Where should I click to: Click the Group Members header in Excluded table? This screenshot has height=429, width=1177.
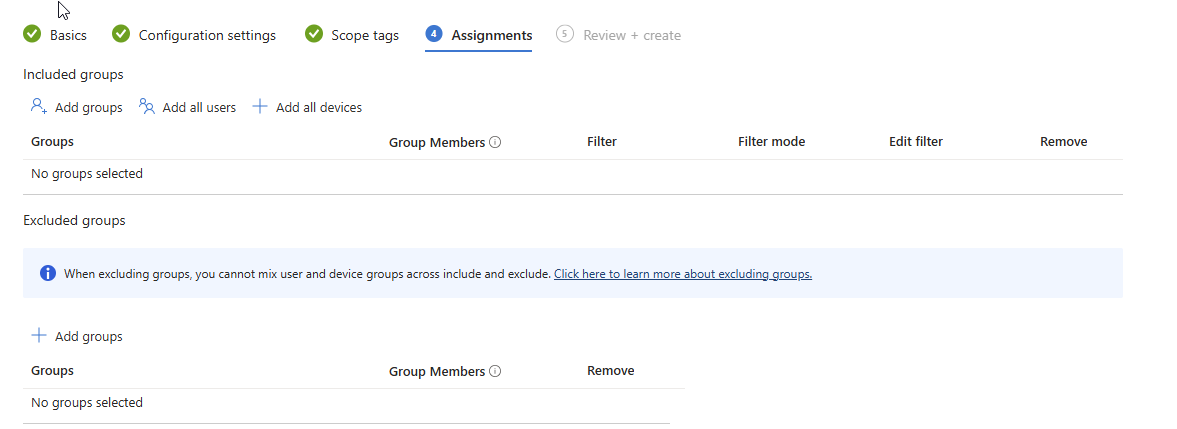coord(437,372)
